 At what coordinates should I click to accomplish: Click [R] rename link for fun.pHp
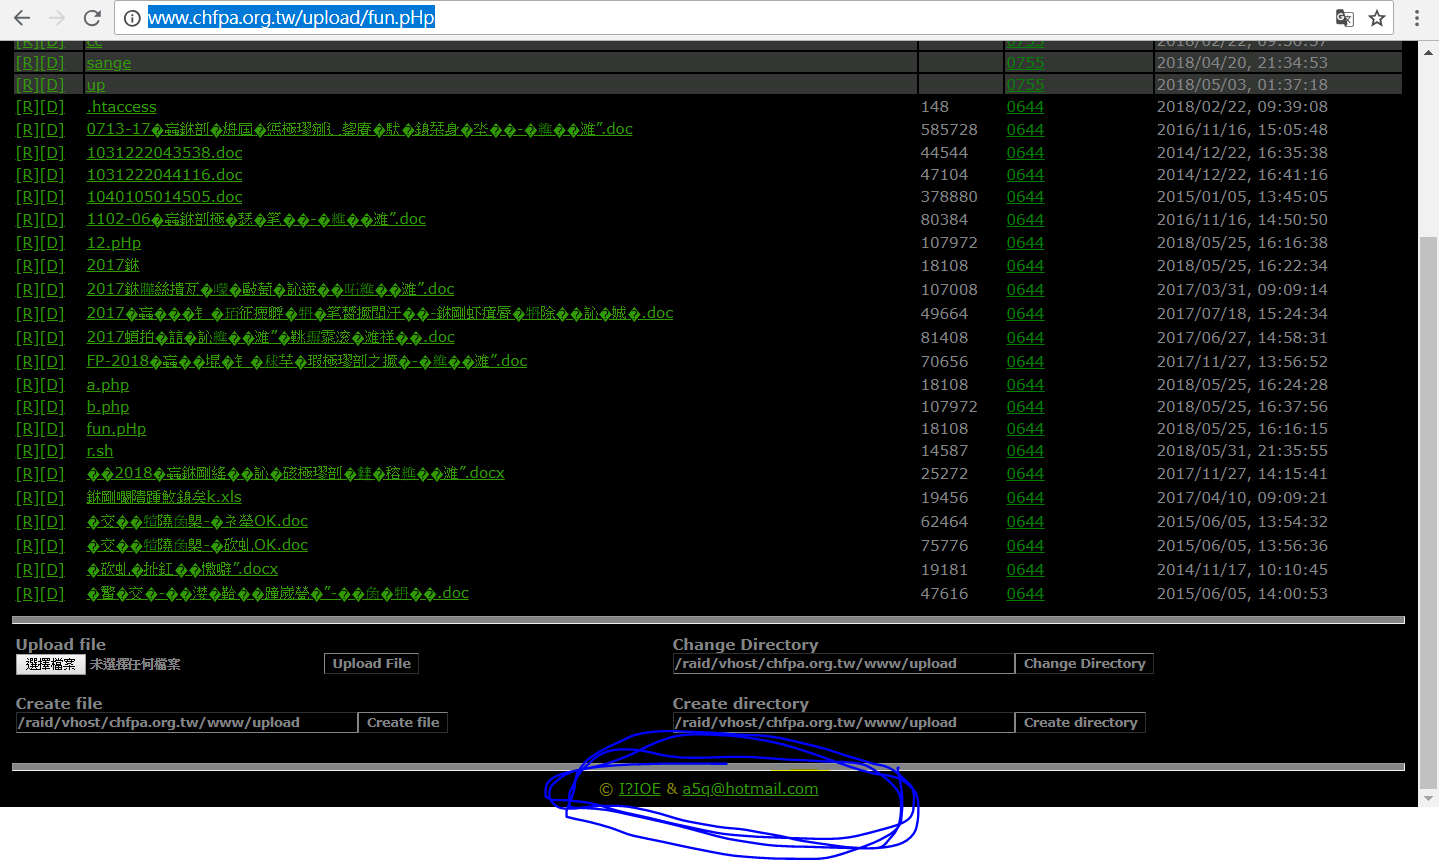coord(27,429)
